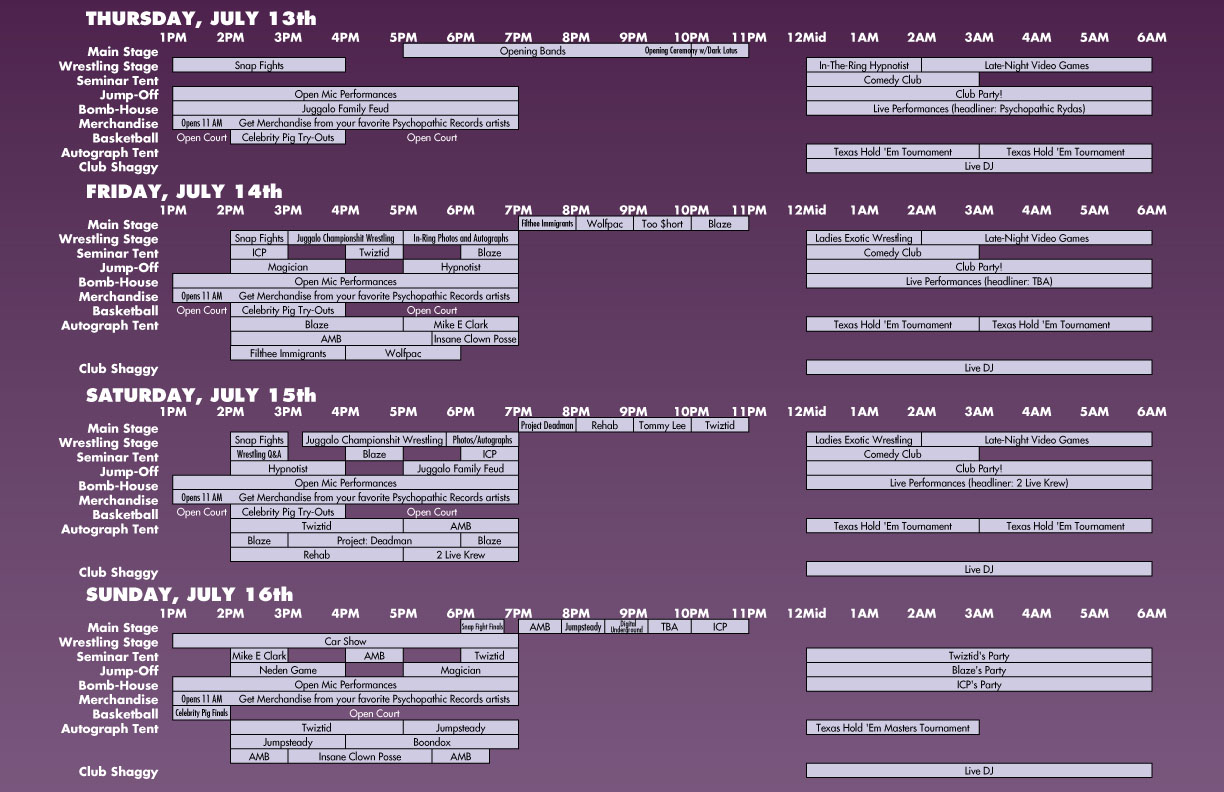1224x792 pixels.
Task: Select the 'In-The-Ring Hypnotist' block
Action: (x=864, y=65)
